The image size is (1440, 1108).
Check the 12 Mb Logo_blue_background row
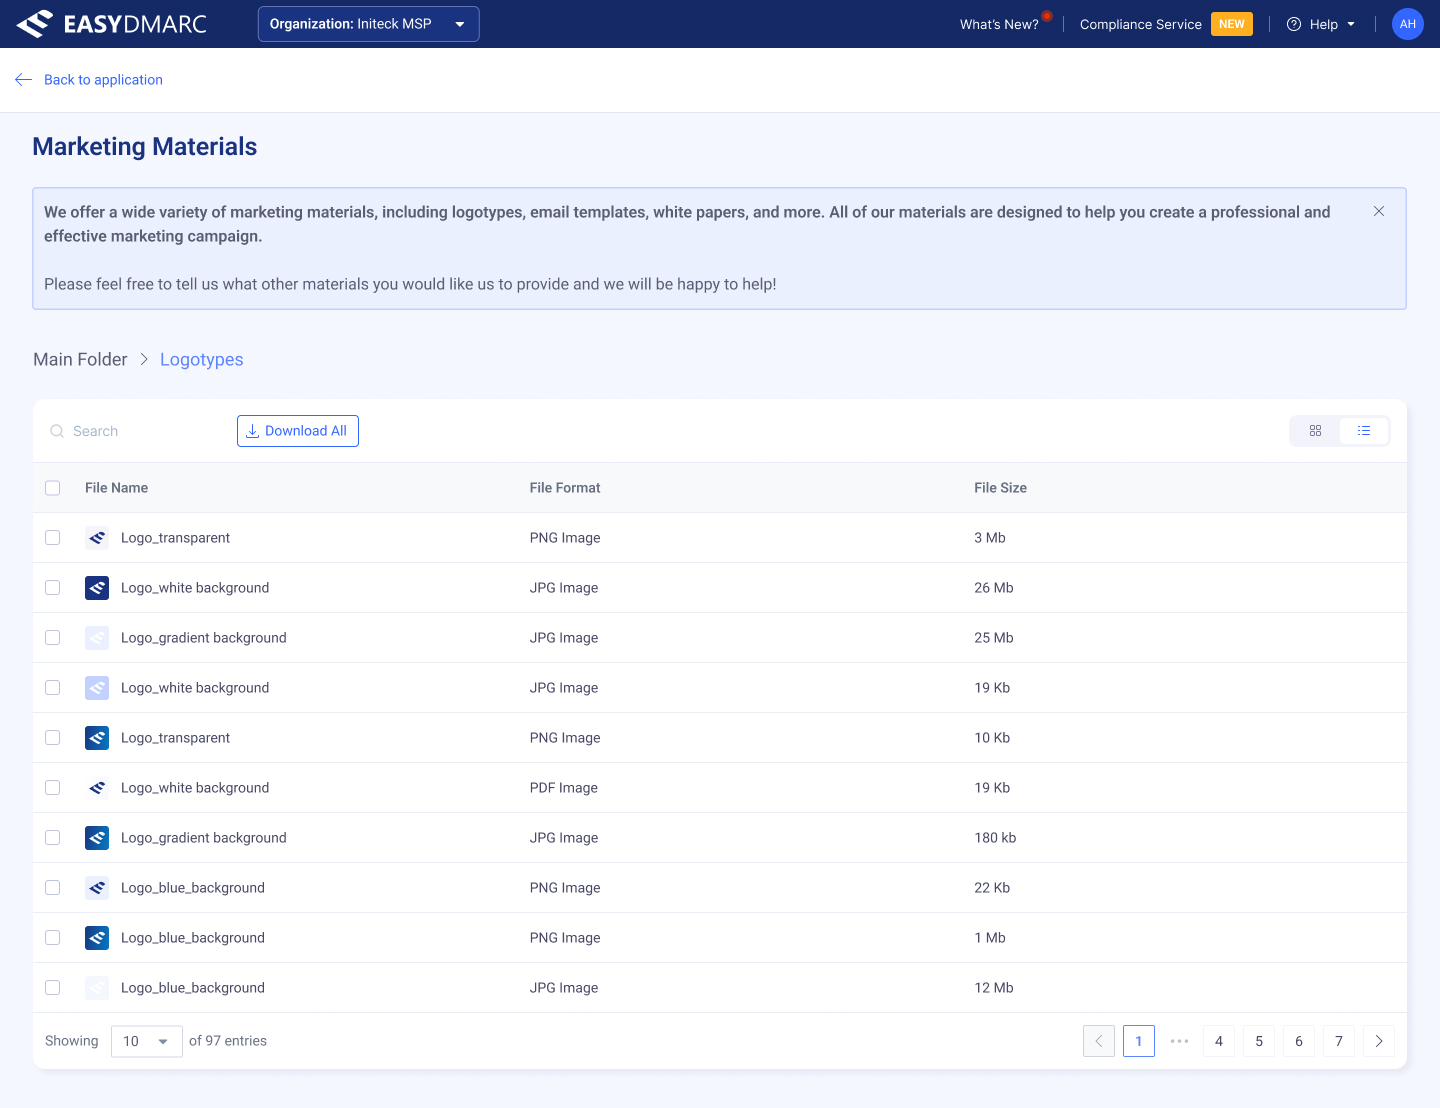tap(53, 988)
